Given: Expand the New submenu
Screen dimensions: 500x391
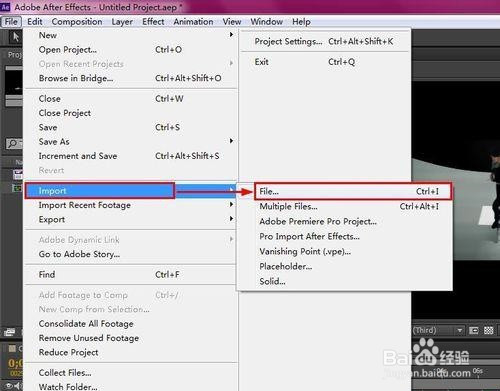Looking at the screenshot, I should pos(131,35).
